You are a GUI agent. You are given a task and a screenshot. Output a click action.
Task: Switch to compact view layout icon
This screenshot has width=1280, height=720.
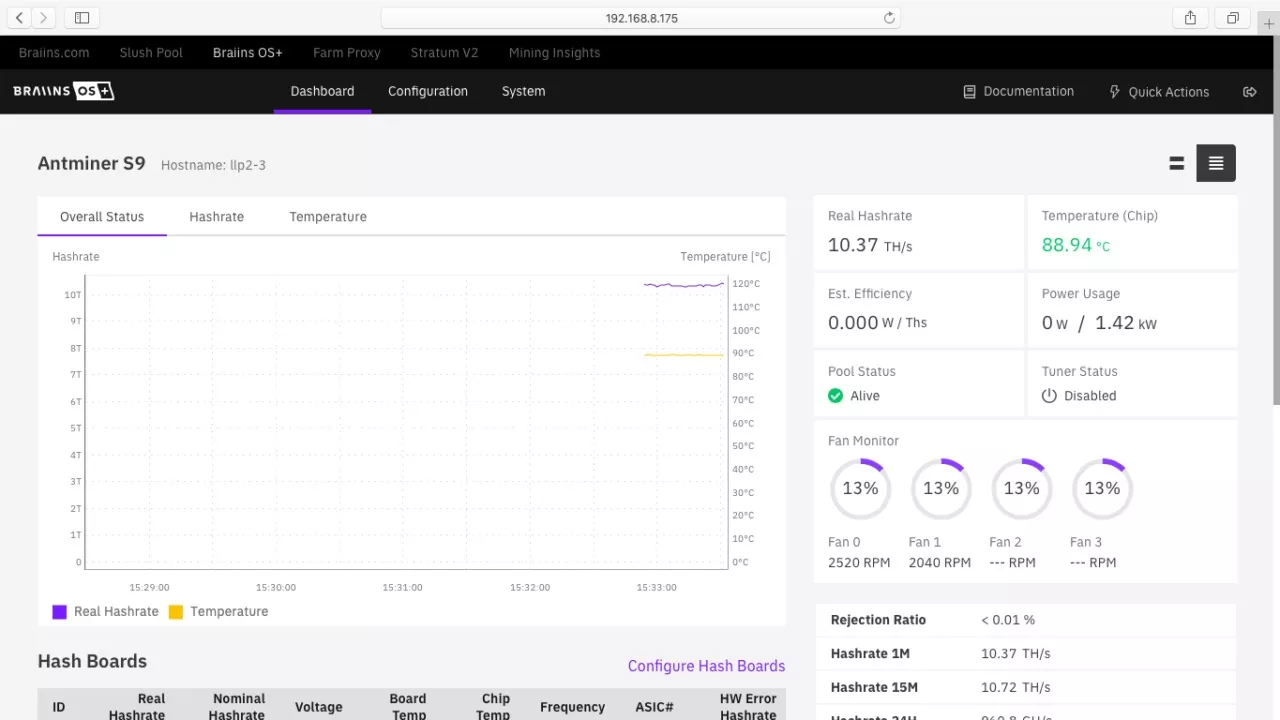point(1177,163)
